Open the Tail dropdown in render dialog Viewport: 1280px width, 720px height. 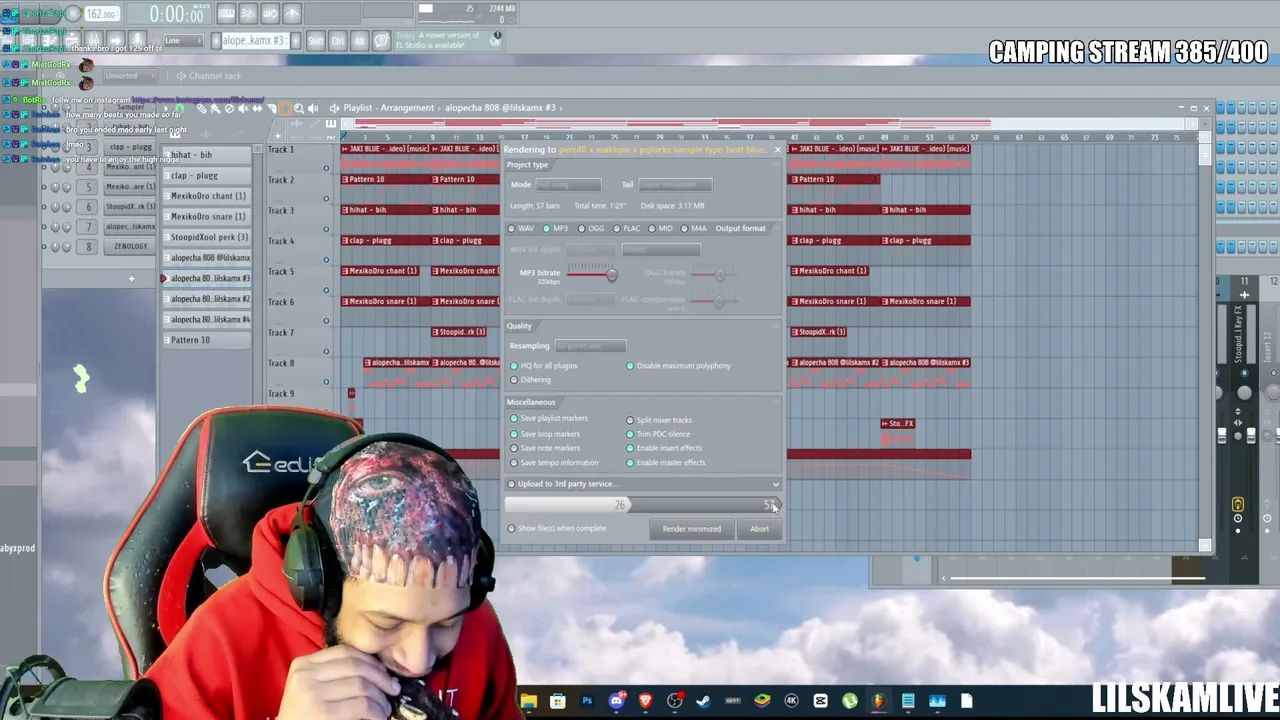point(675,185)
